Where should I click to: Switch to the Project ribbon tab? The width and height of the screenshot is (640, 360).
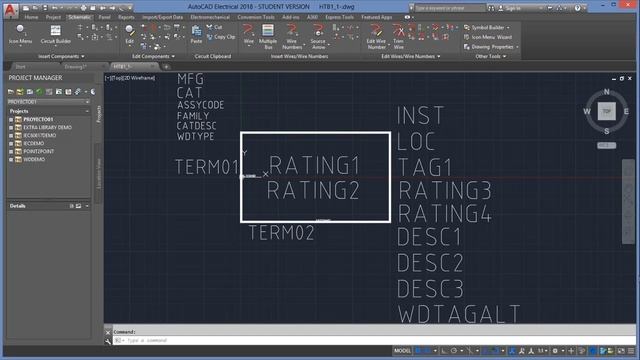coord(53,17)
